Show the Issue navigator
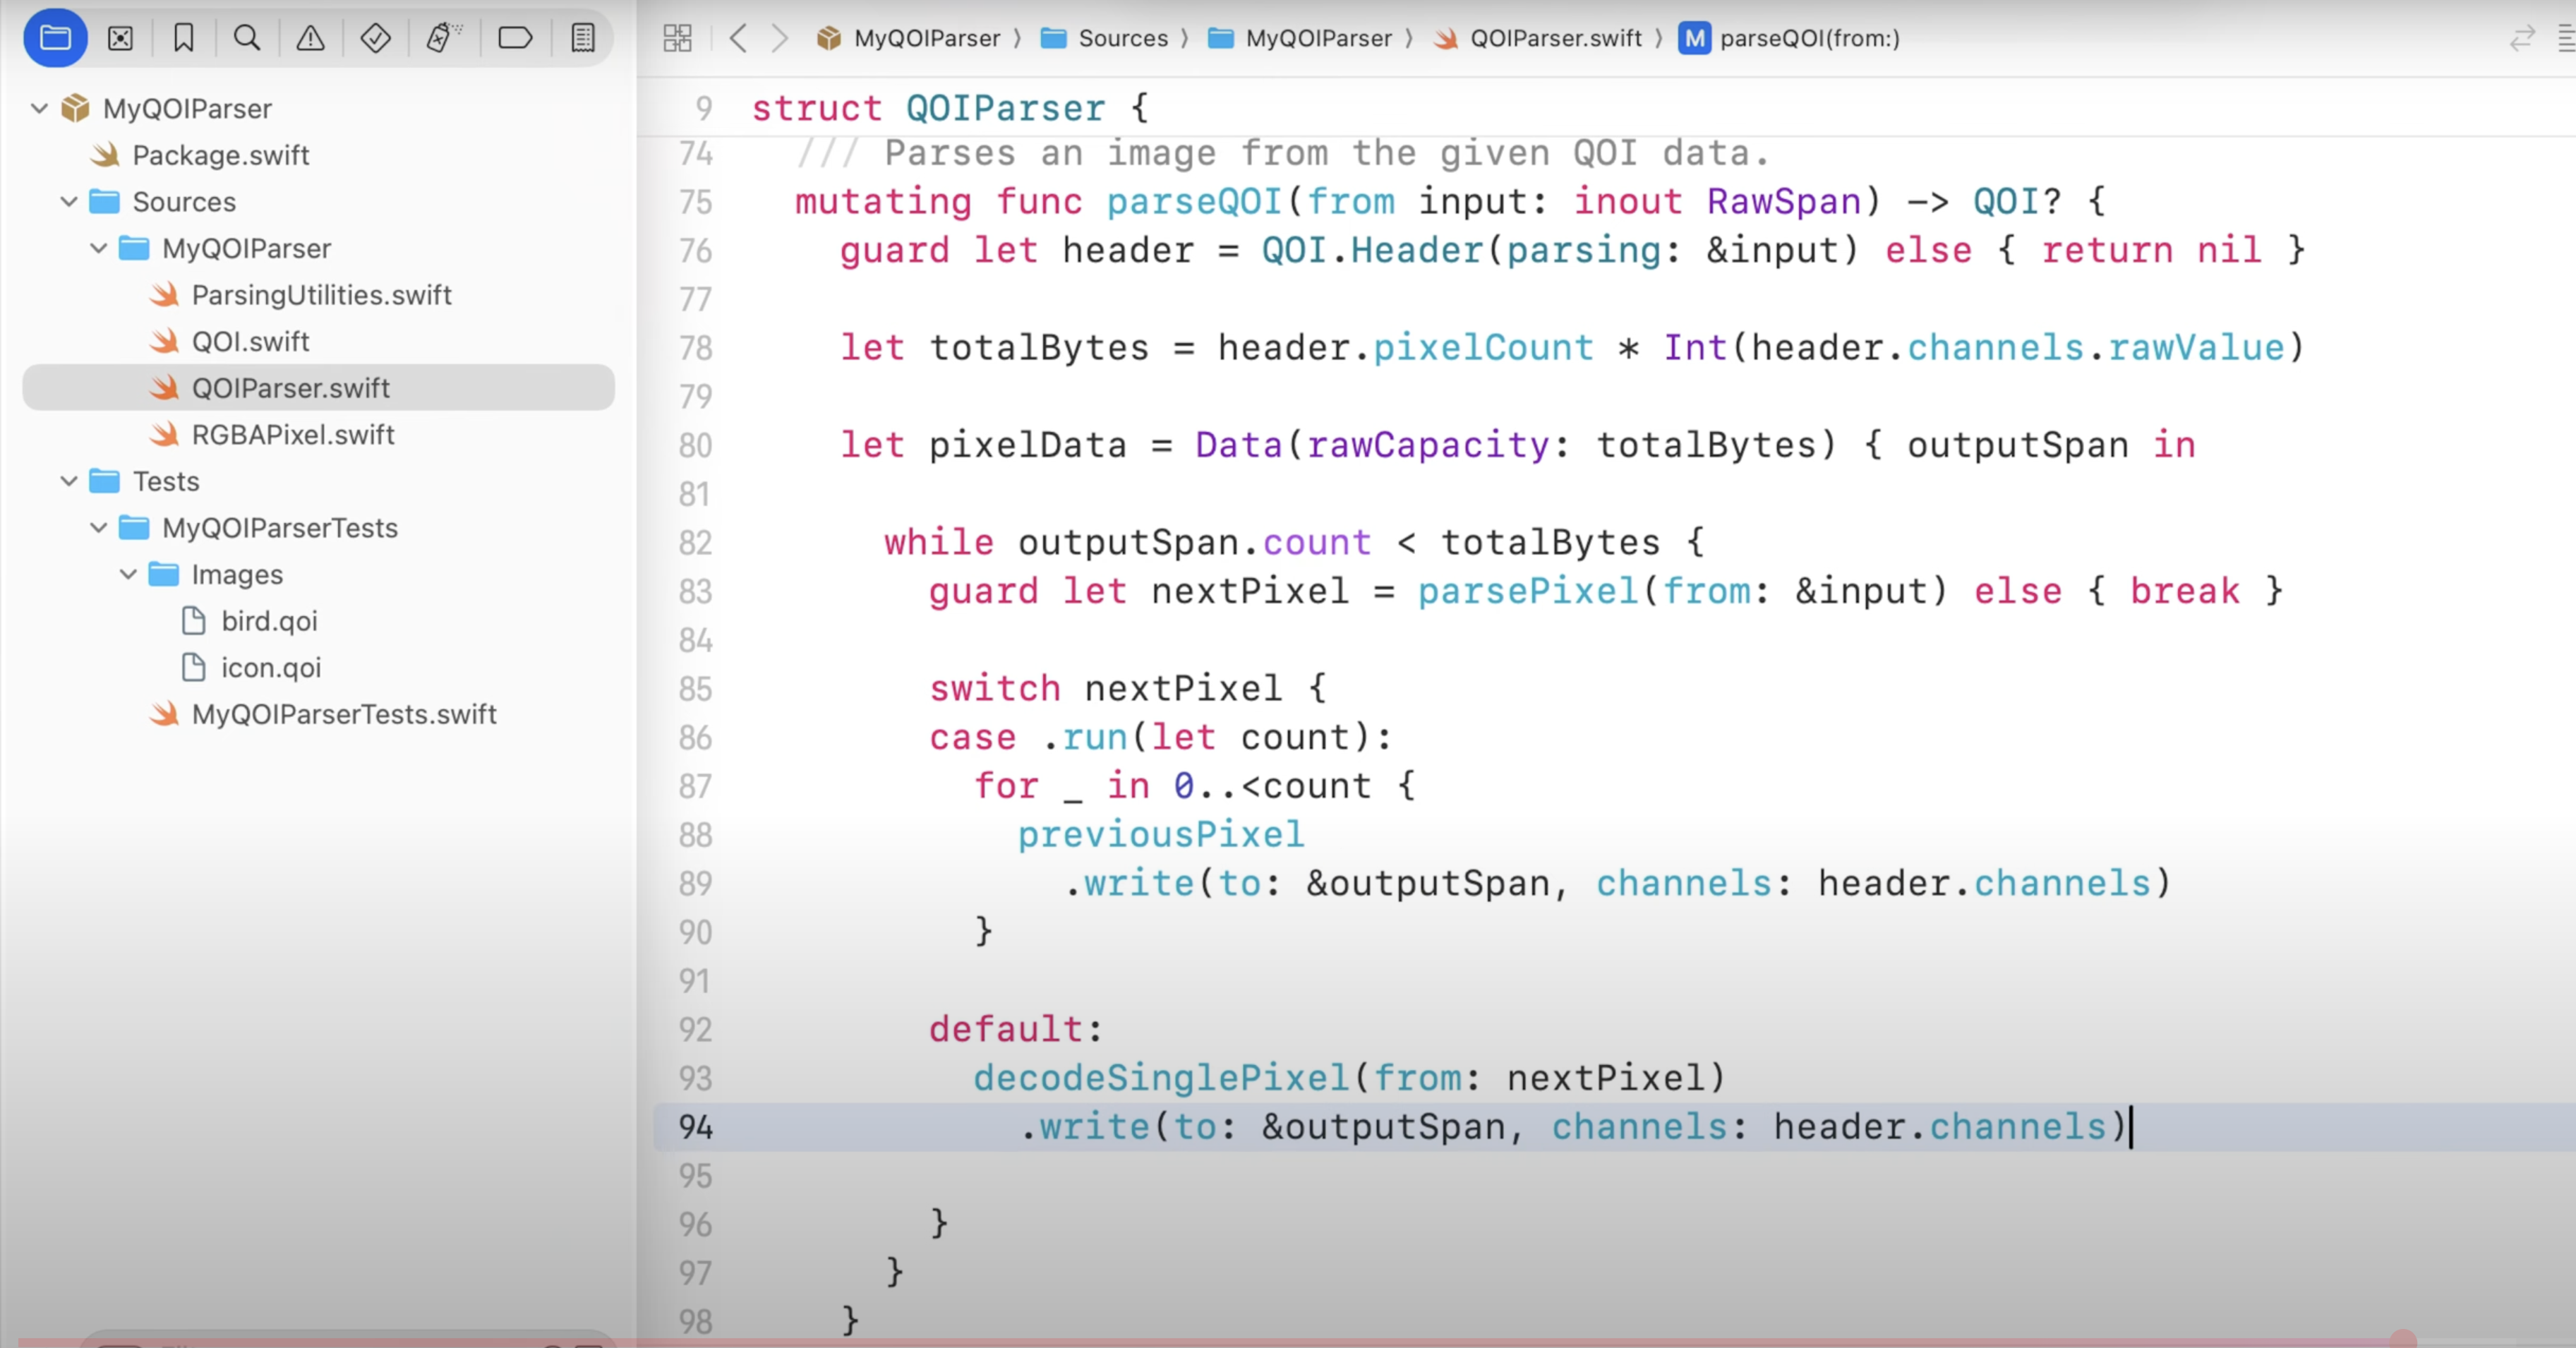The height and width of the screenshot is (1348, 2576). pos(310,38)
